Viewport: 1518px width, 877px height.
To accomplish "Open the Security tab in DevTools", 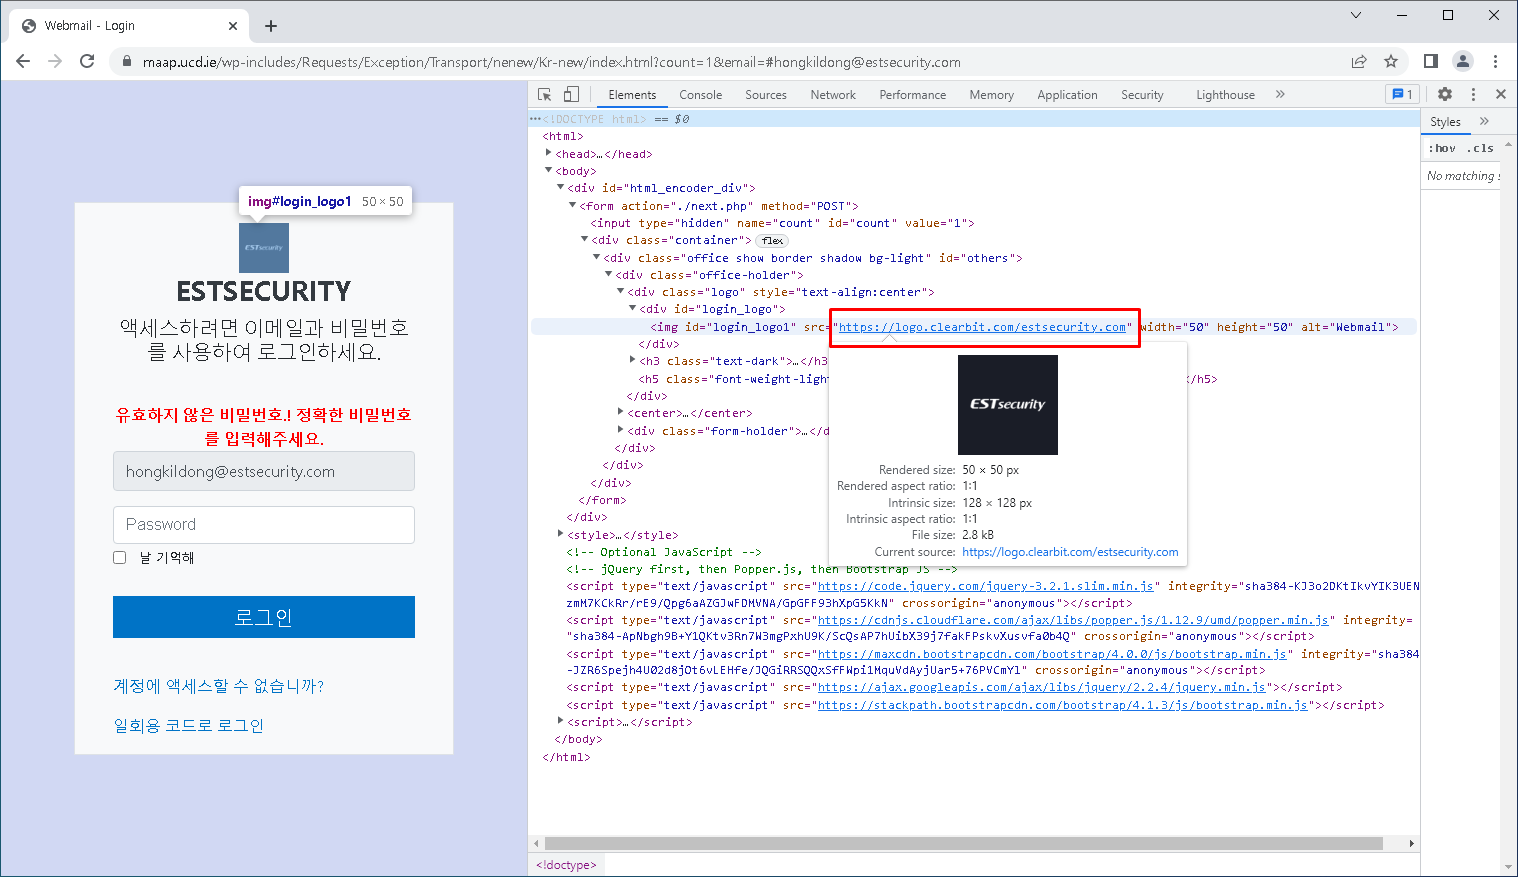I will click(x=1142, y=95).
